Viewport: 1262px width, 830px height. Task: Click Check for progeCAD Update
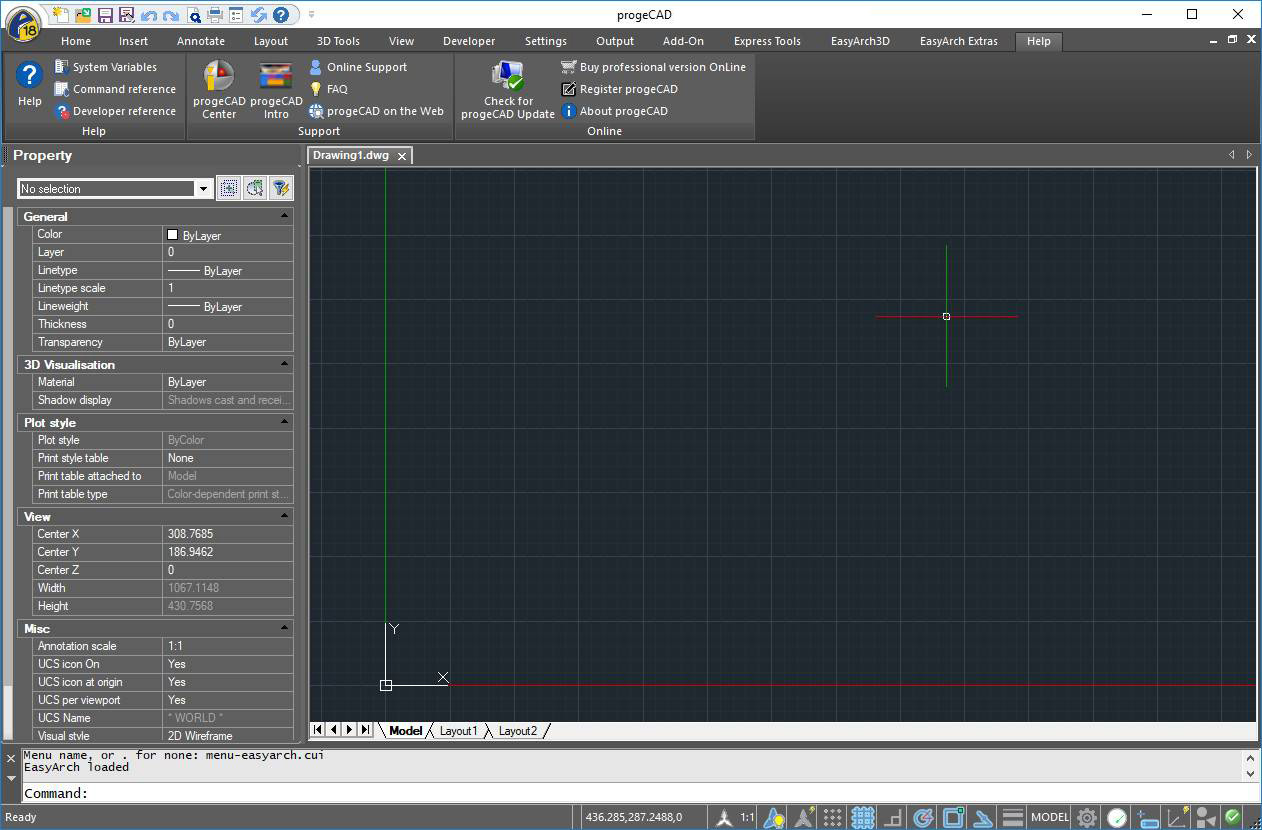click(x=508, y=89)
